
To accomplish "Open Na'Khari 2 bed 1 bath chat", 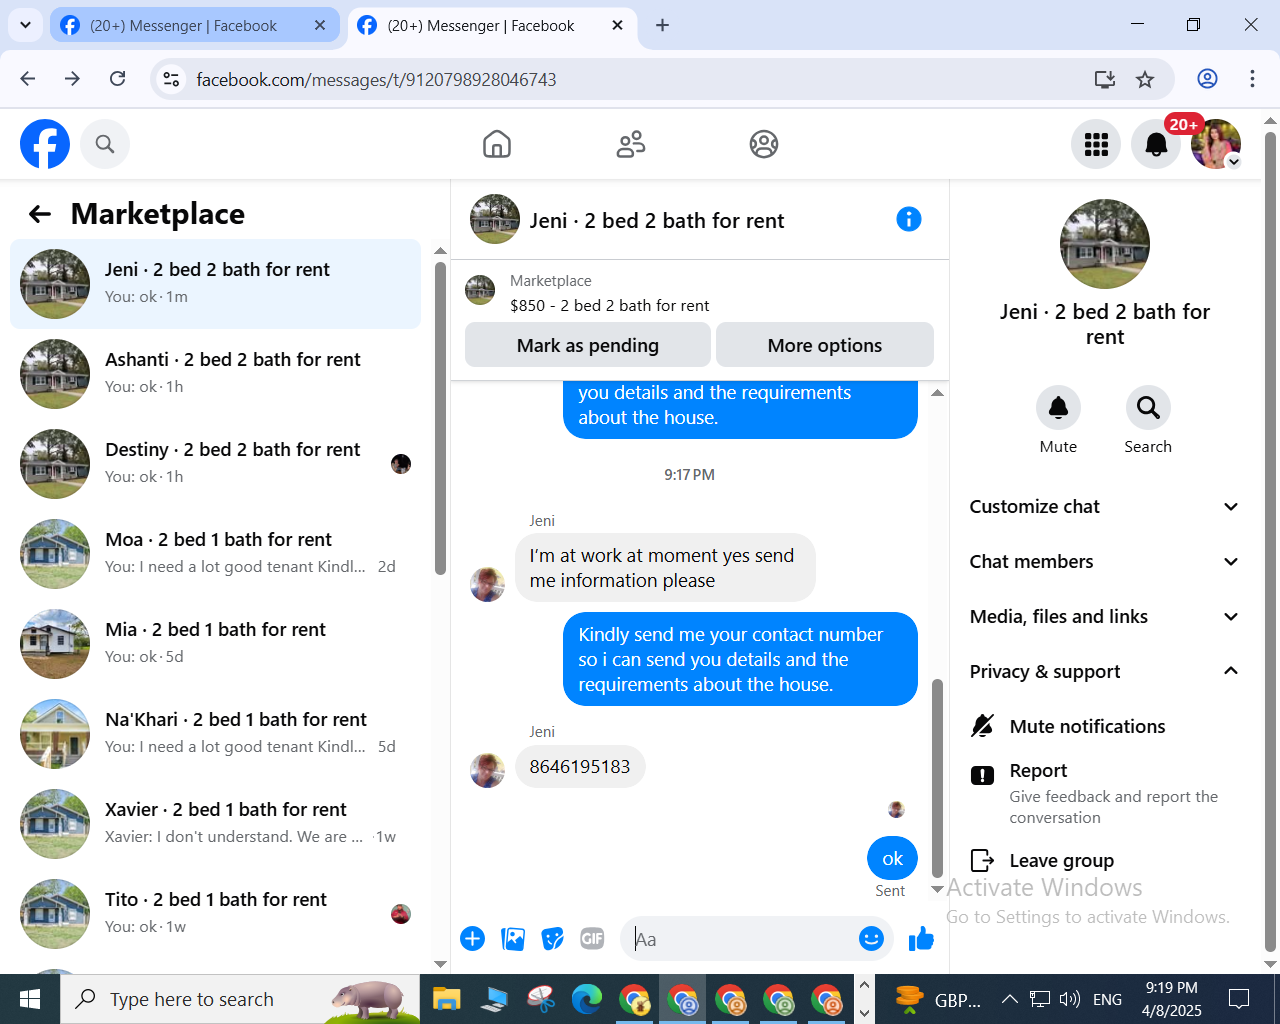I will click(x=215, y=734).
